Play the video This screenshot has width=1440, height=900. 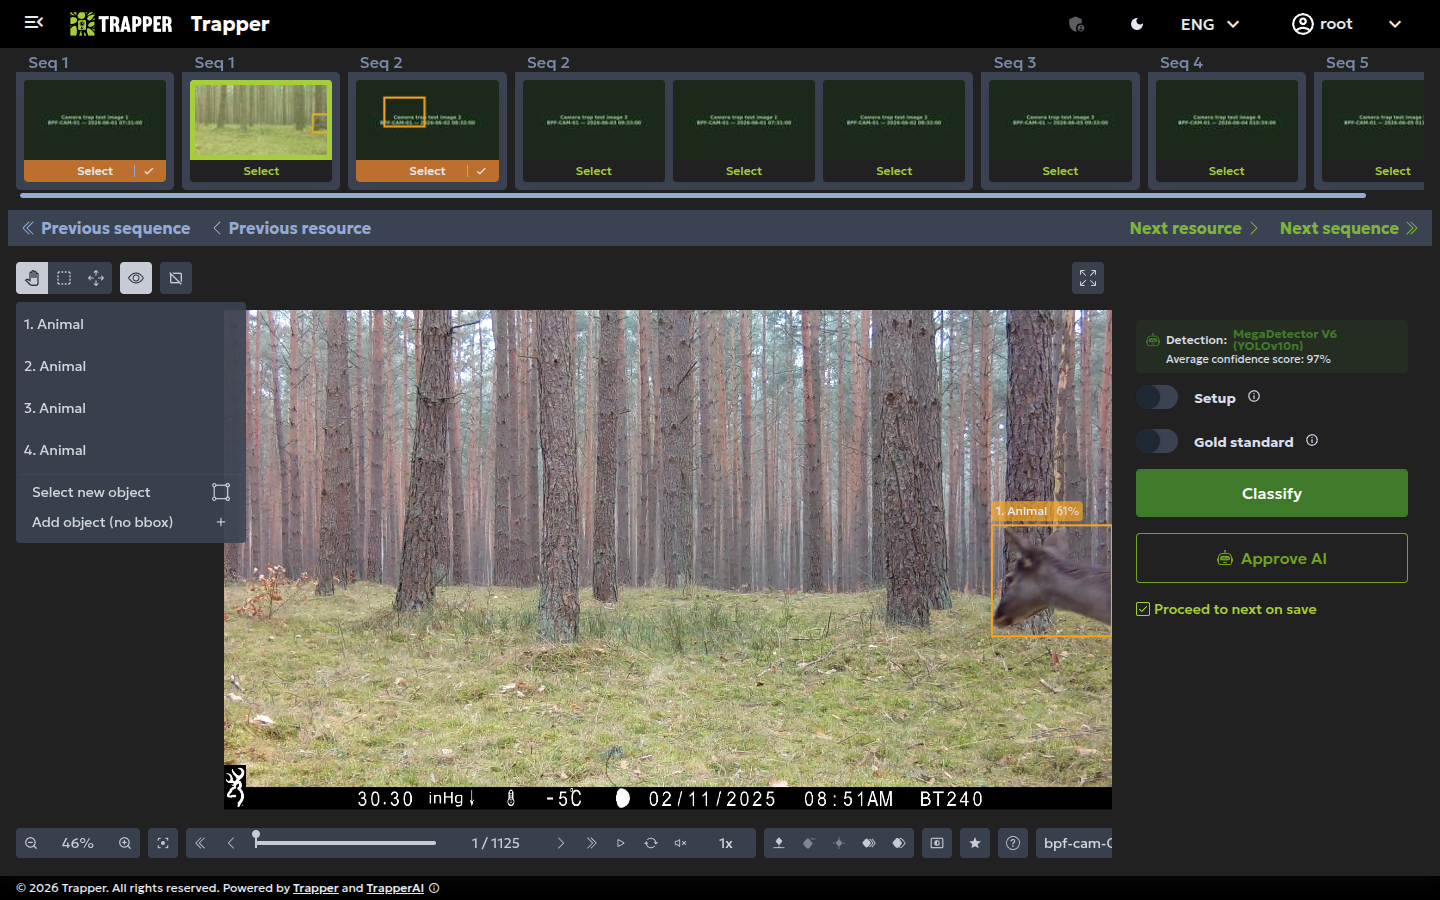click(x=621, y=843)
